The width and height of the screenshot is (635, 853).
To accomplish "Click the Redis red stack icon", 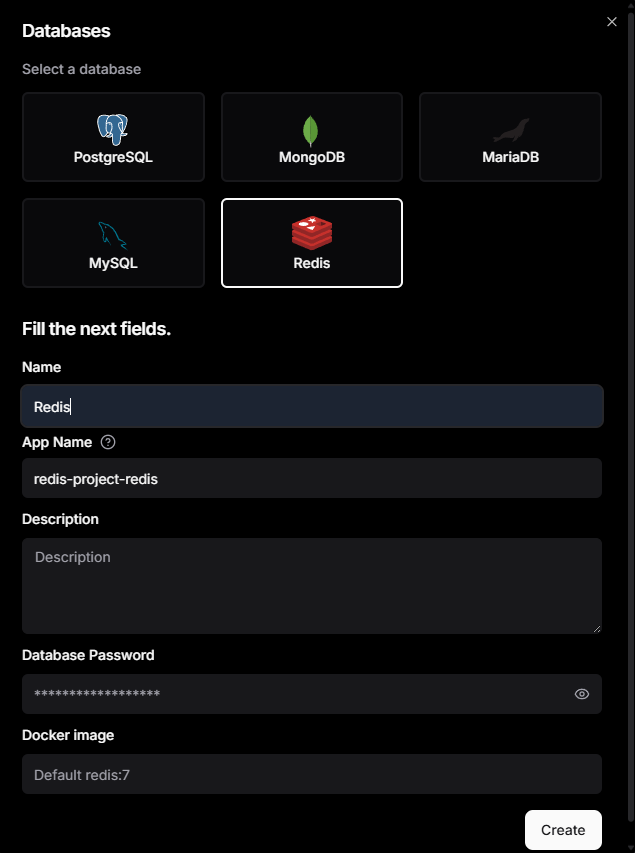I will tap(312, 233).
